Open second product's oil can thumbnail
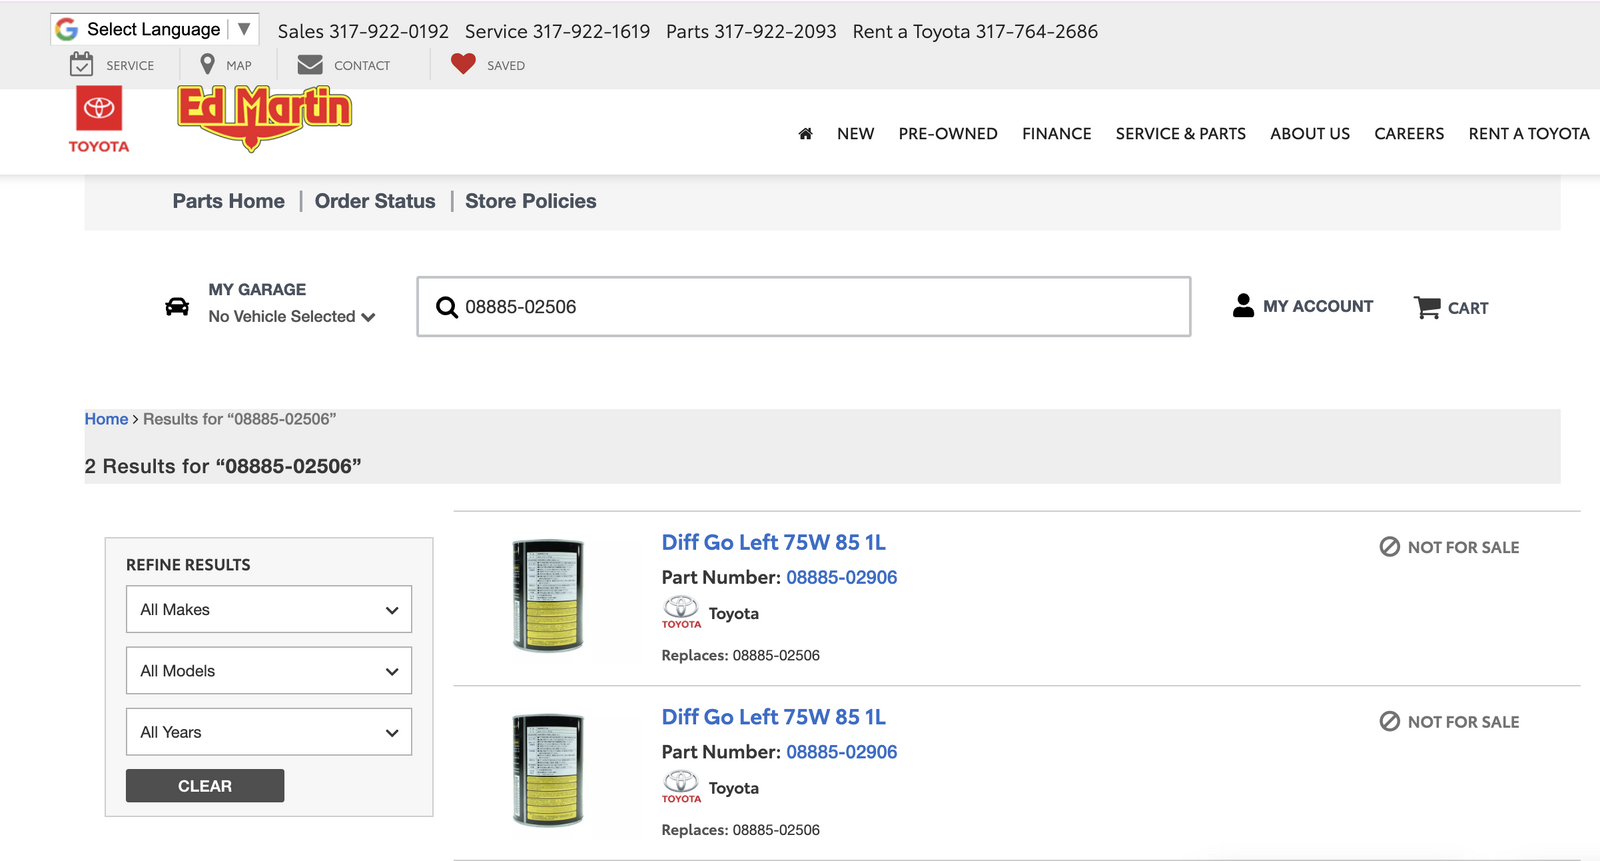The height and width of the screenshot is (861, 1600). tap(548, 770)
